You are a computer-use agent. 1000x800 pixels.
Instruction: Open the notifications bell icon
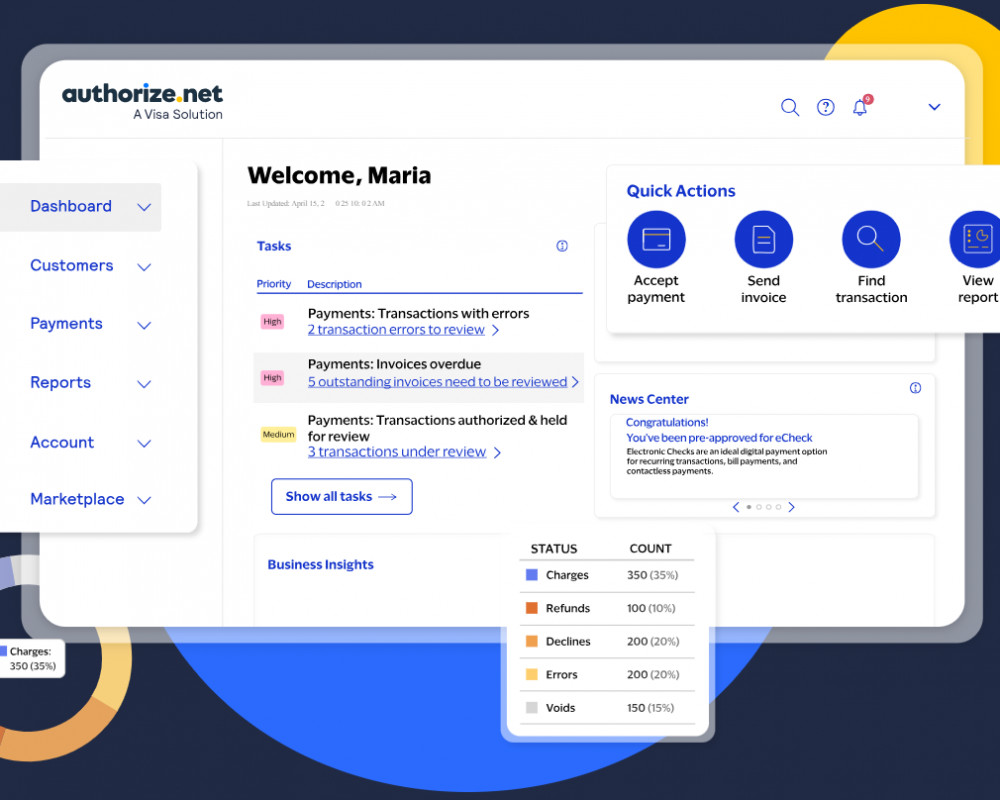860,107
